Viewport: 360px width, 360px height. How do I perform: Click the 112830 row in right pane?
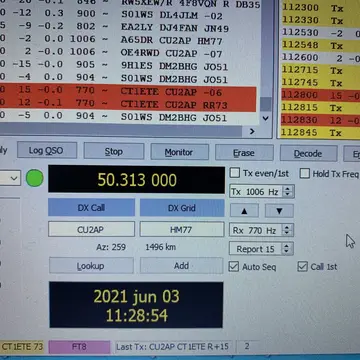tap(320, 120)
